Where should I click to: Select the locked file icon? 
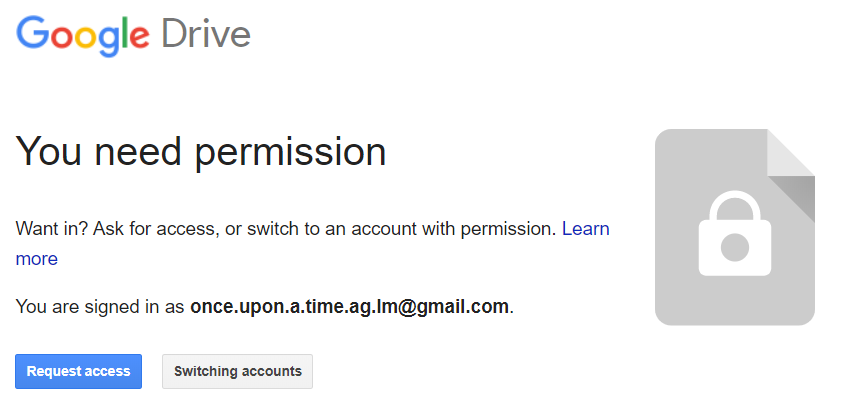(x=735, y=227)
